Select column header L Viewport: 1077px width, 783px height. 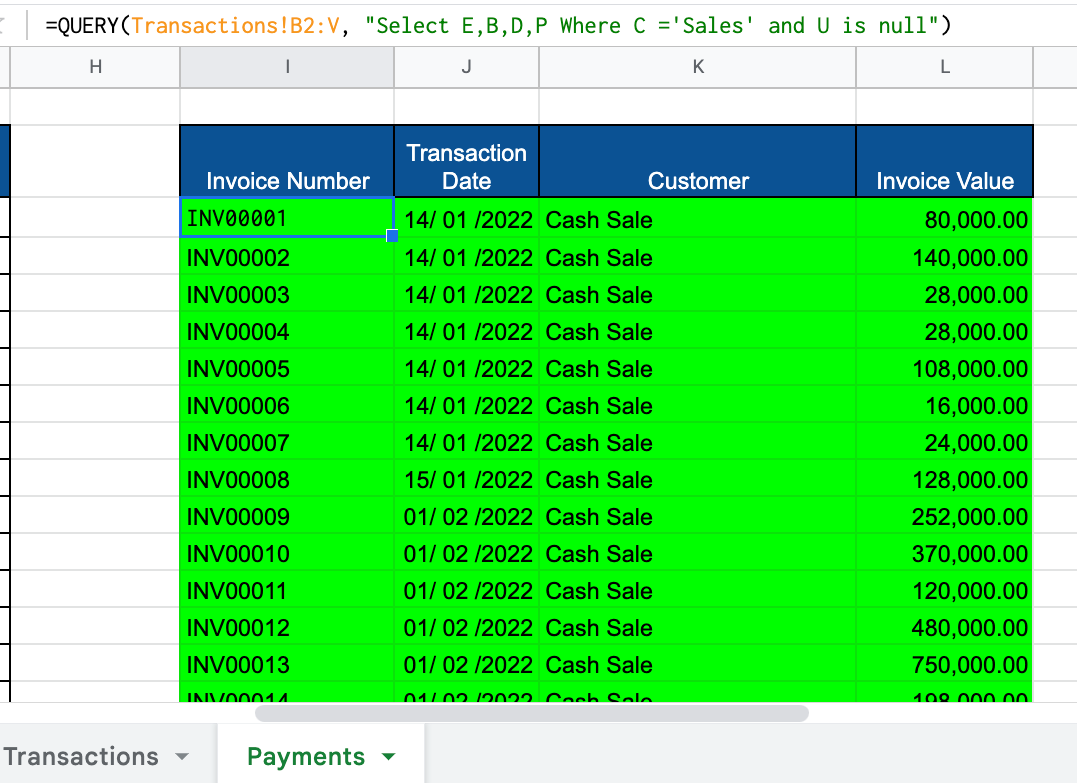coord(944,68)
